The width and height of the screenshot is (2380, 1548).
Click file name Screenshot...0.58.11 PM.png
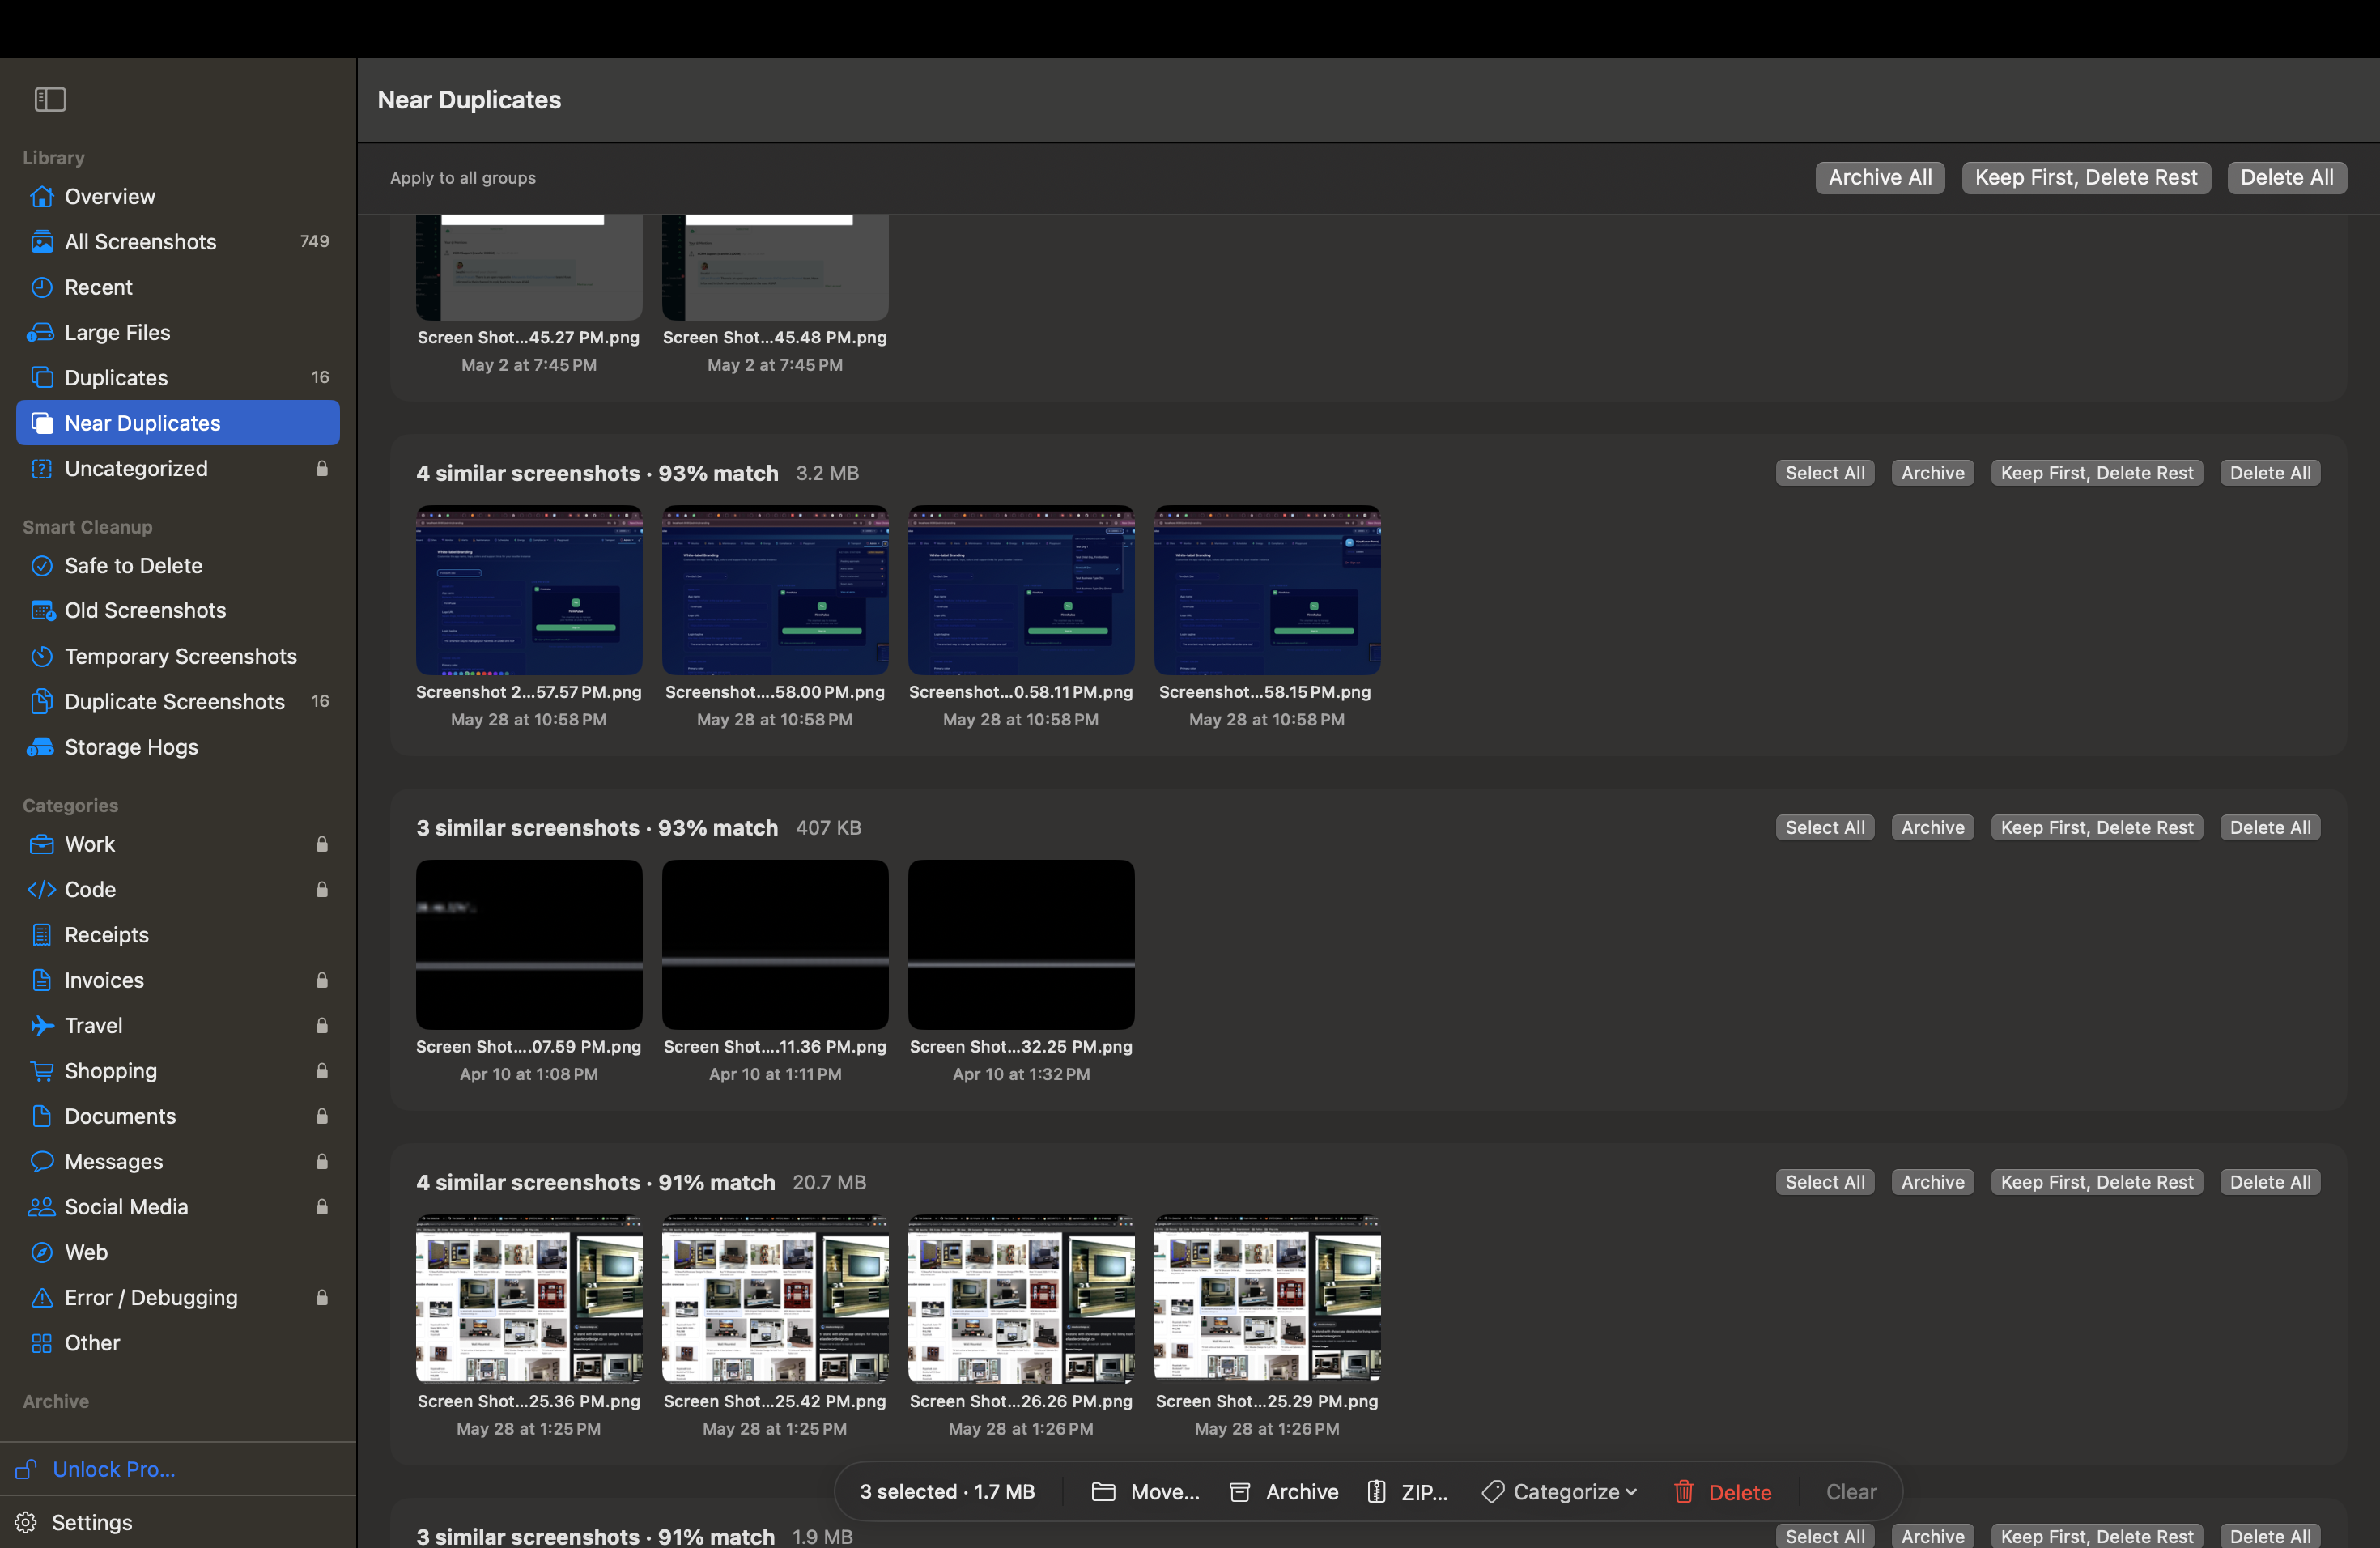(x=1021, y=691)
